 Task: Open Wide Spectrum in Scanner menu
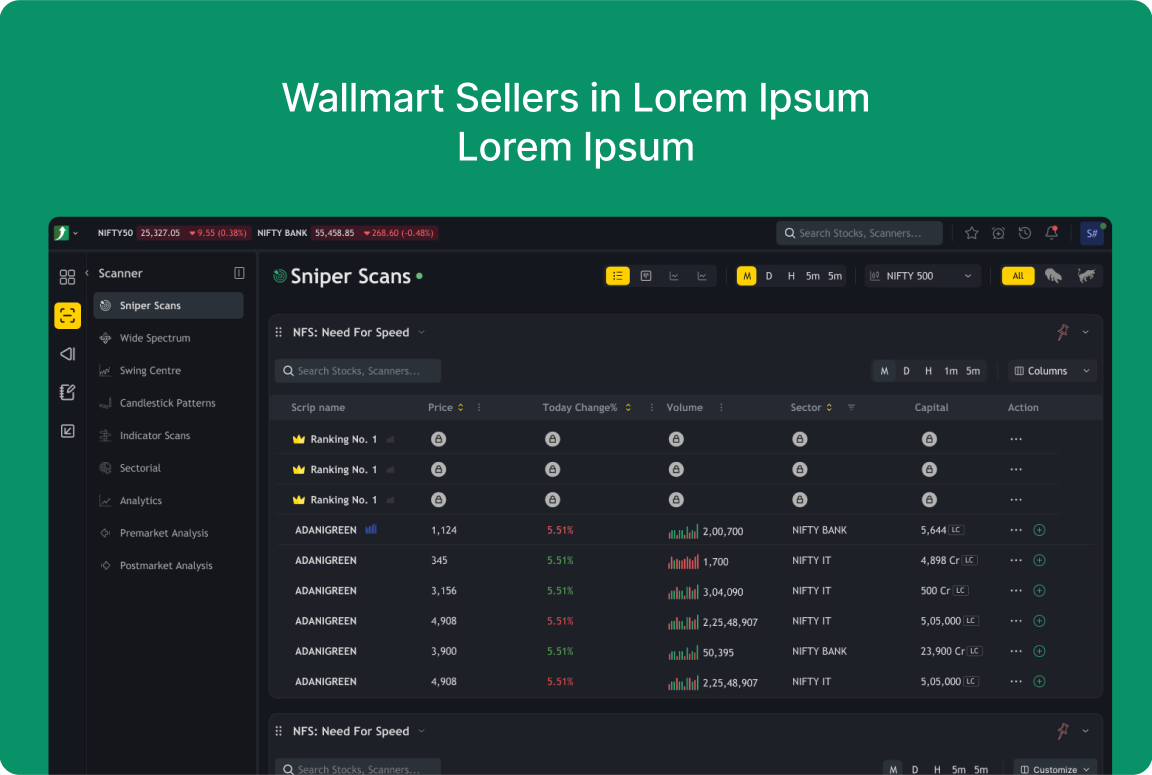(155, 338)
